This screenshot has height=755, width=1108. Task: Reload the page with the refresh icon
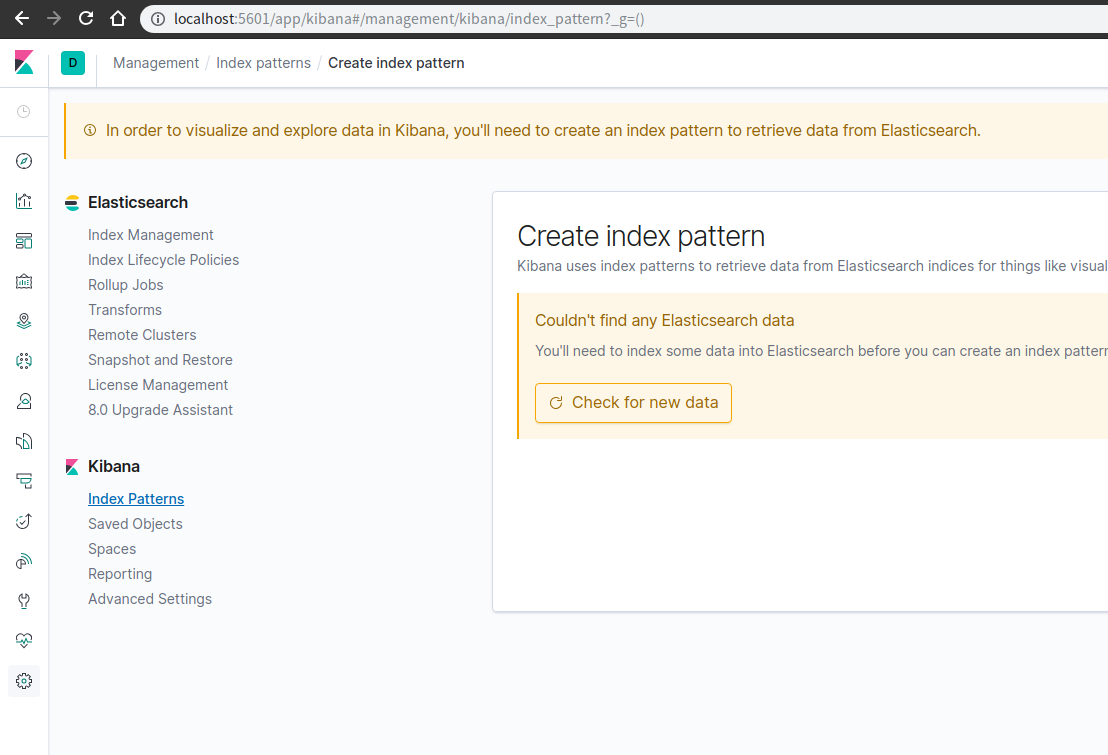coord(86,18)
